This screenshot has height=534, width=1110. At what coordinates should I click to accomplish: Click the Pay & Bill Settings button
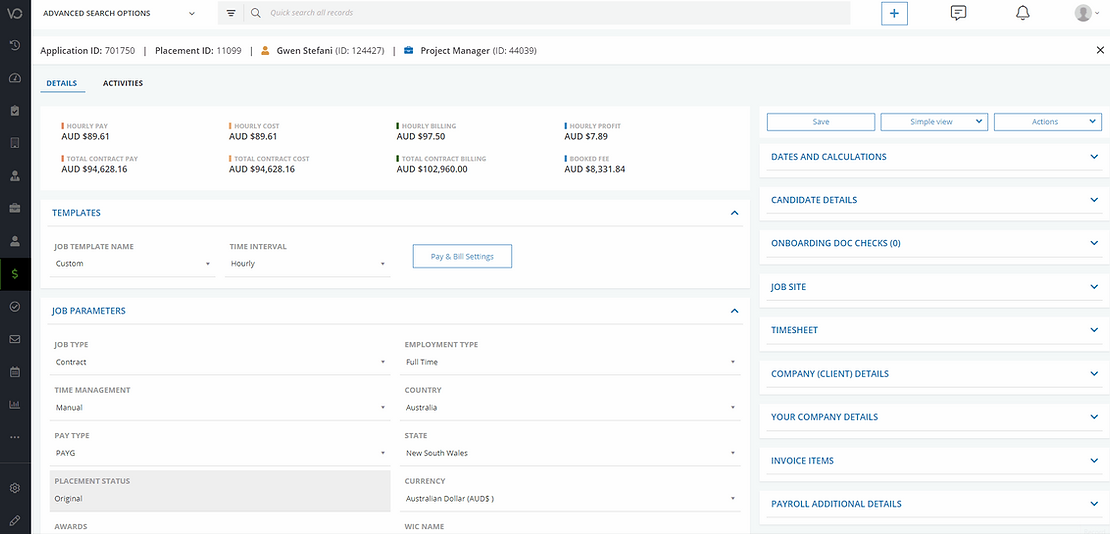click(x=462, y=256)
